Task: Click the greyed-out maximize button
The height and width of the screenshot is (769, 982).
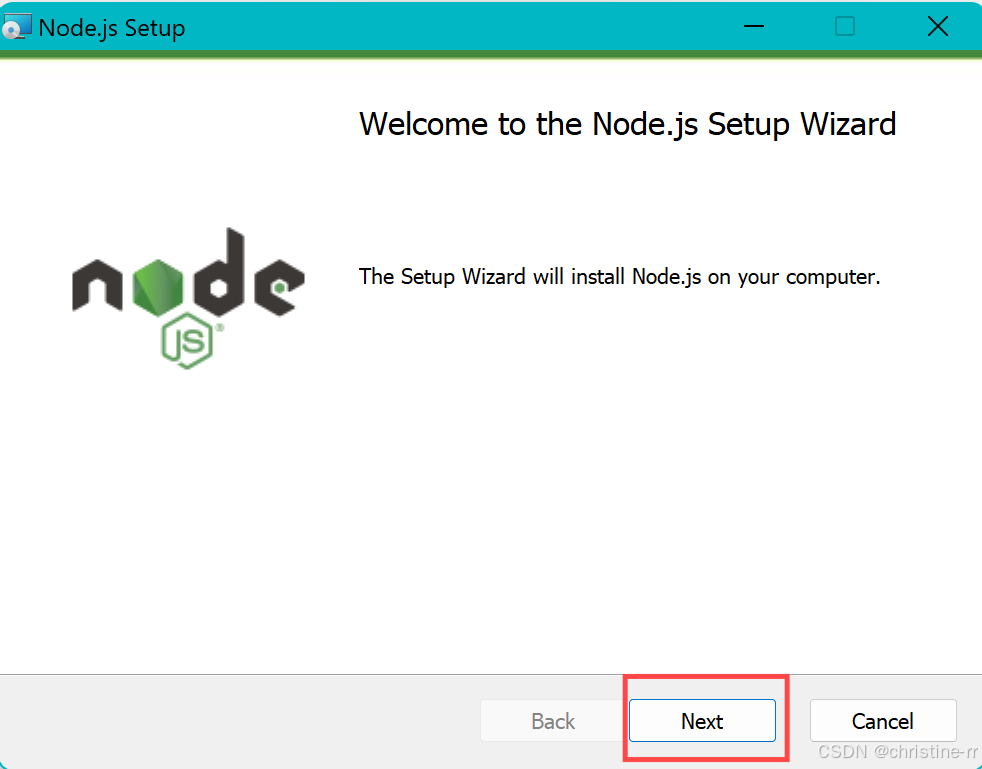Action: [845, 26]
